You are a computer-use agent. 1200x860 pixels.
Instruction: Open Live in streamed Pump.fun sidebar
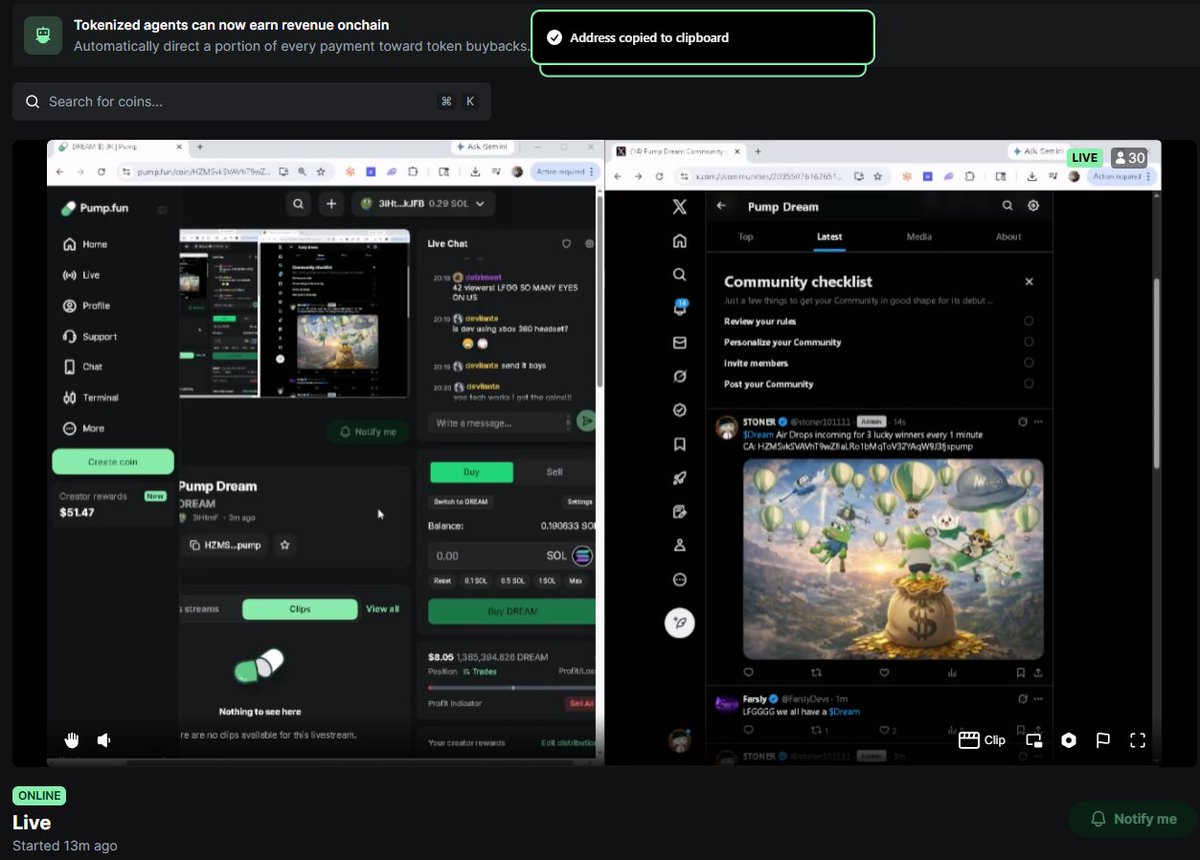(x=81, y=275)
